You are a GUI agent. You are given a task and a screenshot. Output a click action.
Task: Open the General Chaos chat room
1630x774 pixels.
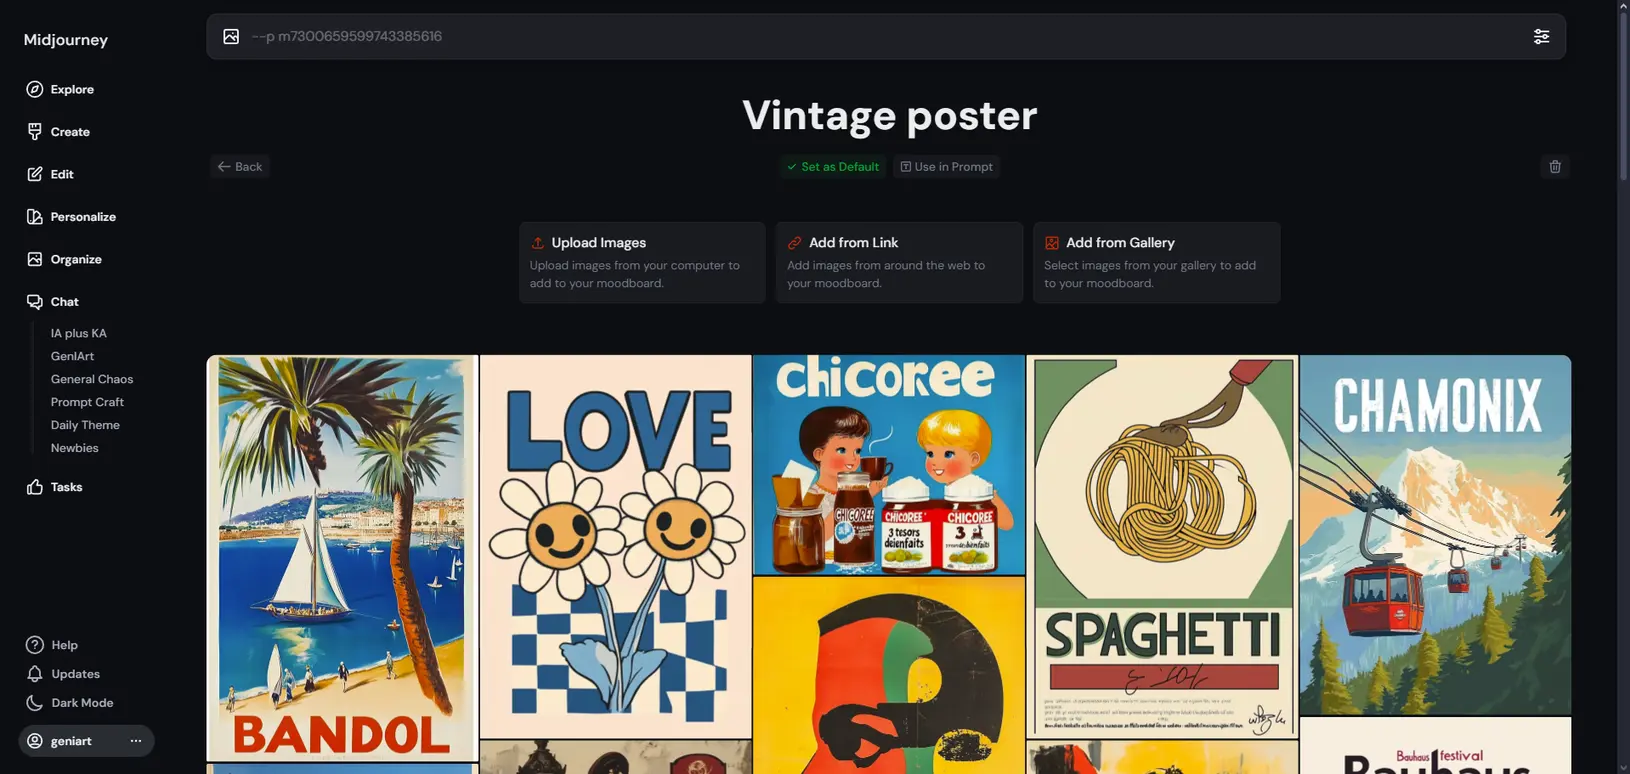point(92,379)
